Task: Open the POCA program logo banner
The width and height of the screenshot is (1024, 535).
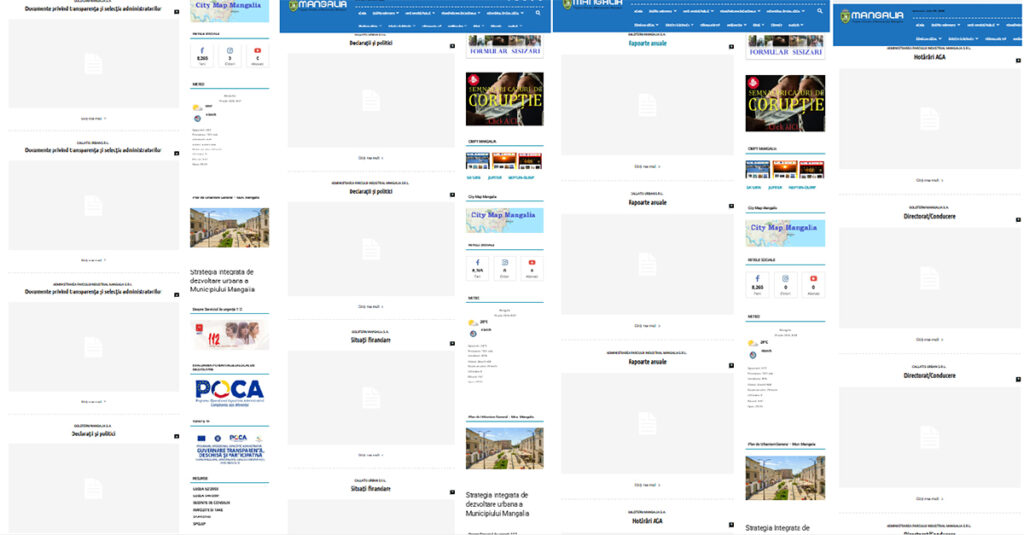Action: click(x=229, y=391)
